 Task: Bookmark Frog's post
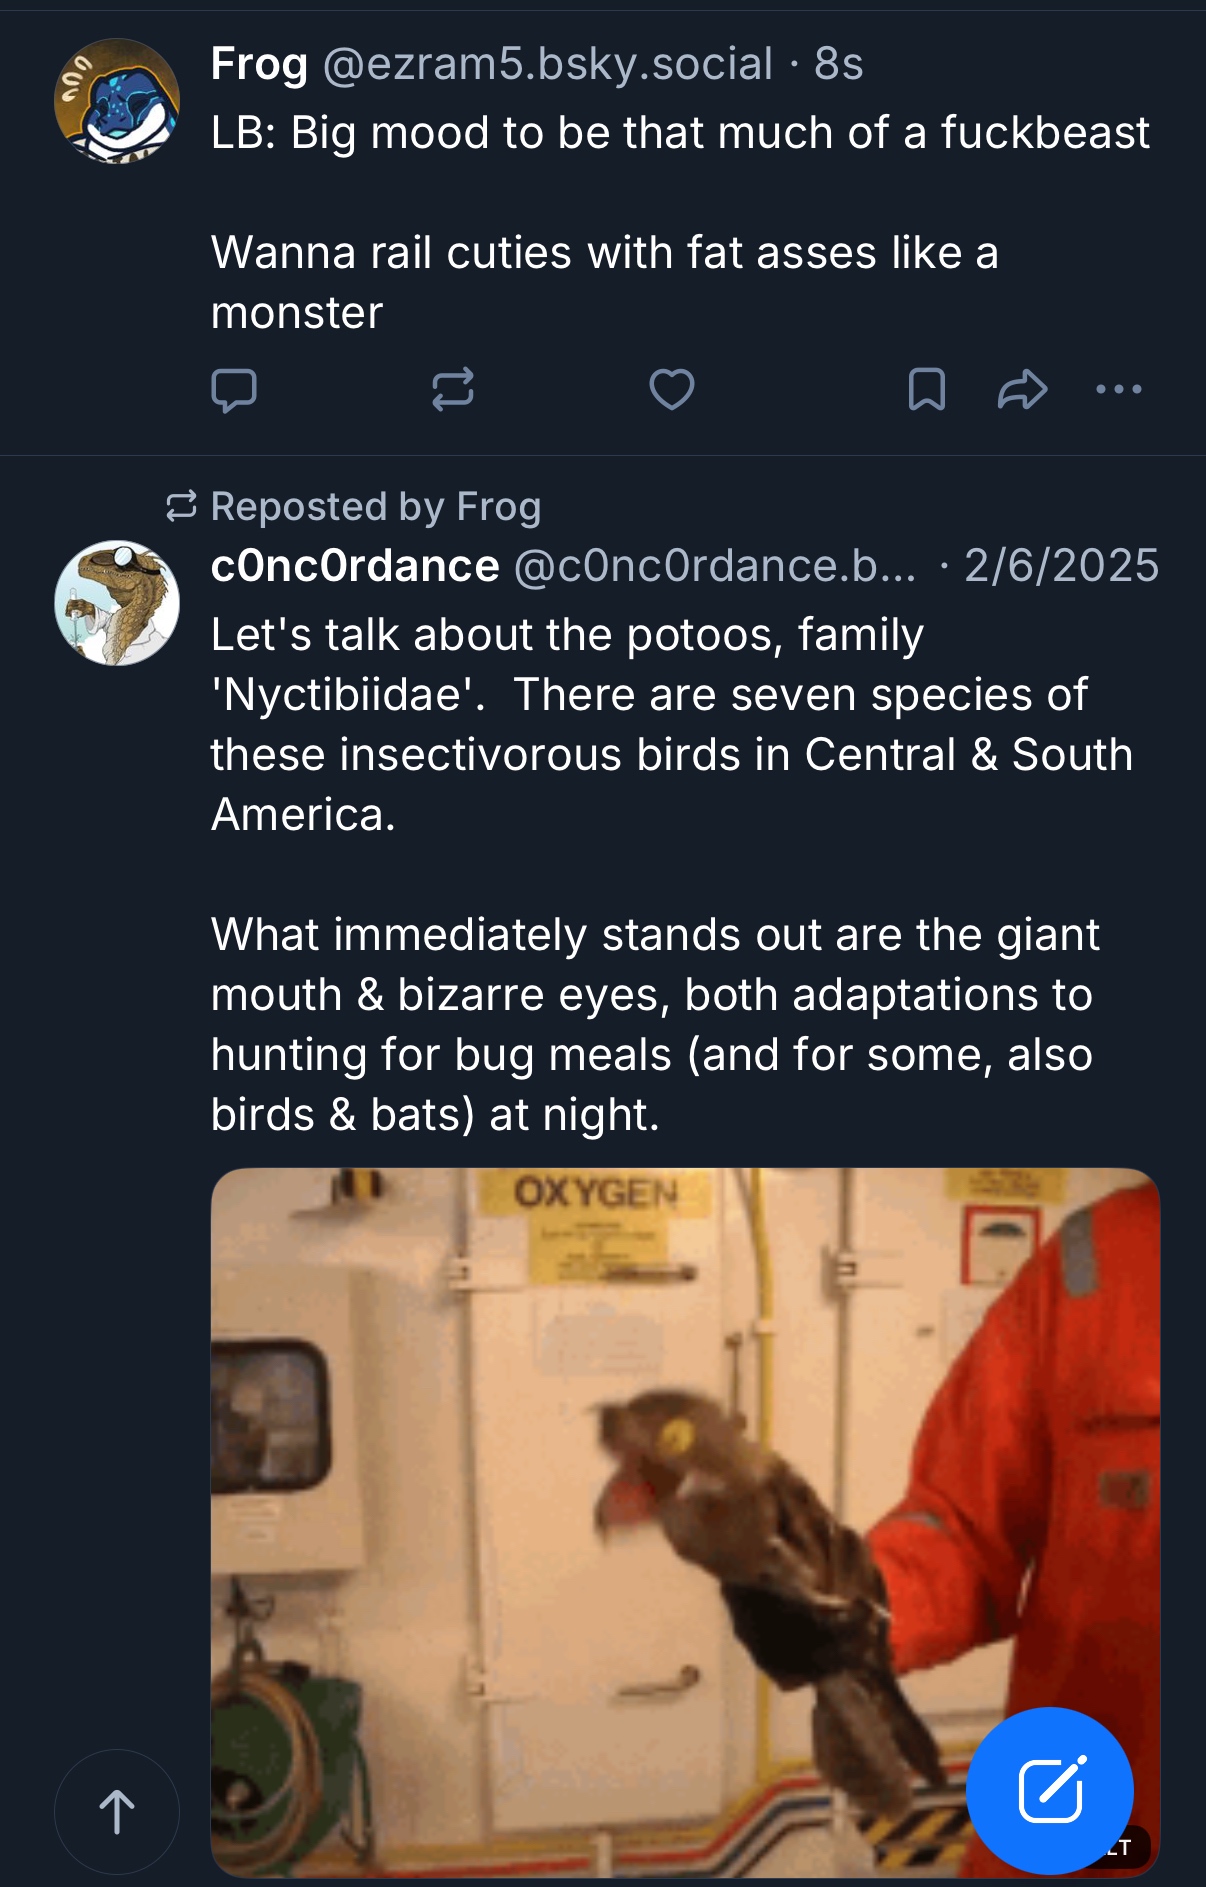[x=926, y=390]
